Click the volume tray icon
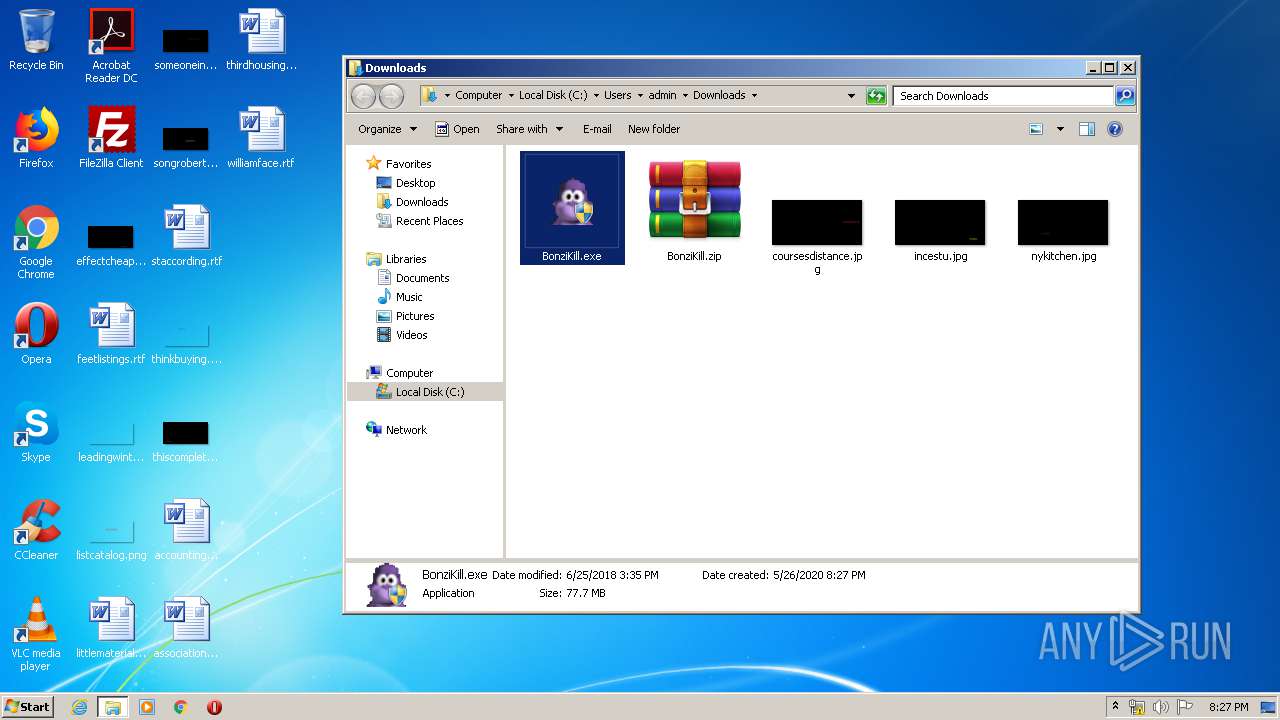Screen dimensions: 1280x720 [x=1161, y=707]
